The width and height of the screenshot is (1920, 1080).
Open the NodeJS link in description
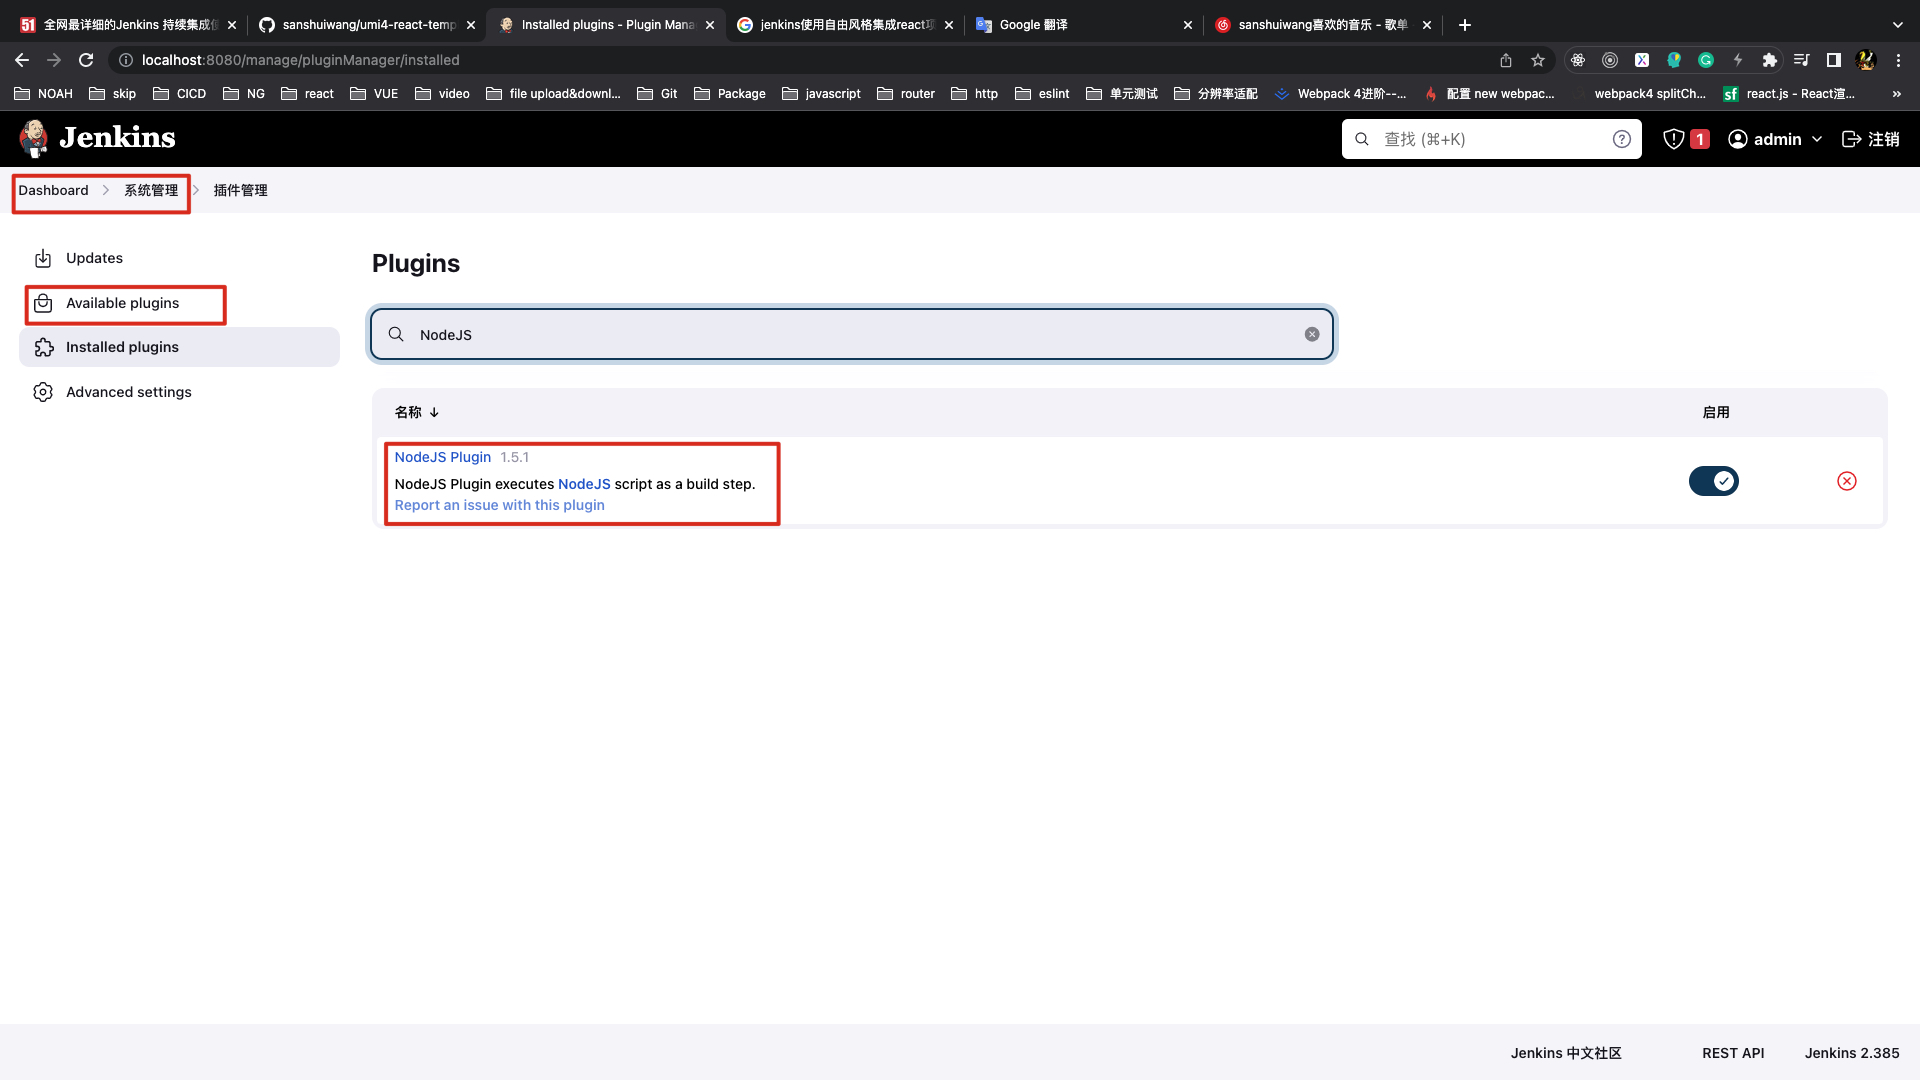(x=584, y=484)
